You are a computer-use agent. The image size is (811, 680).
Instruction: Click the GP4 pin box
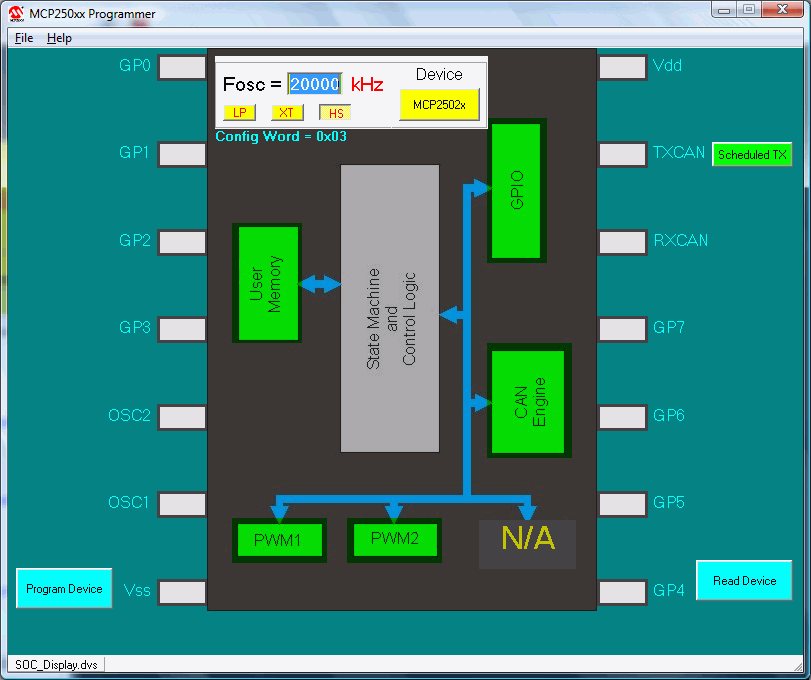[622, 592]
